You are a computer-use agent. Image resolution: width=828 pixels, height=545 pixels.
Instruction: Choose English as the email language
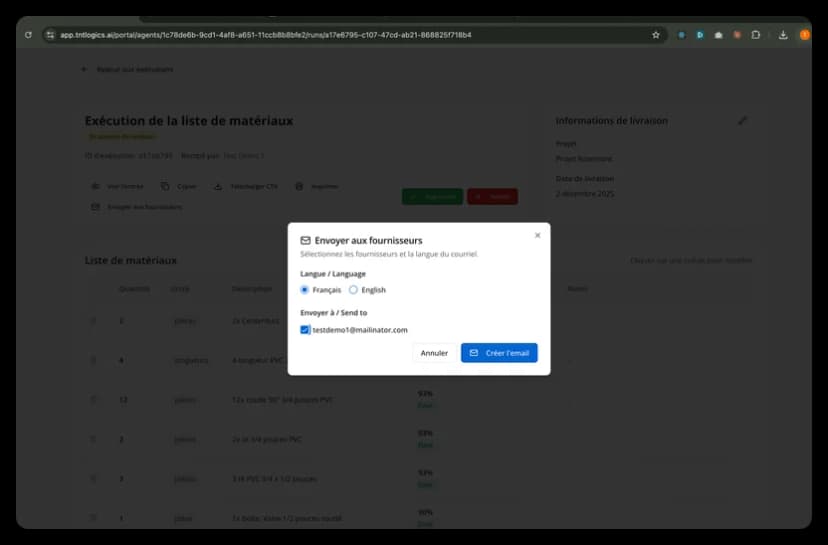point(353,290)
